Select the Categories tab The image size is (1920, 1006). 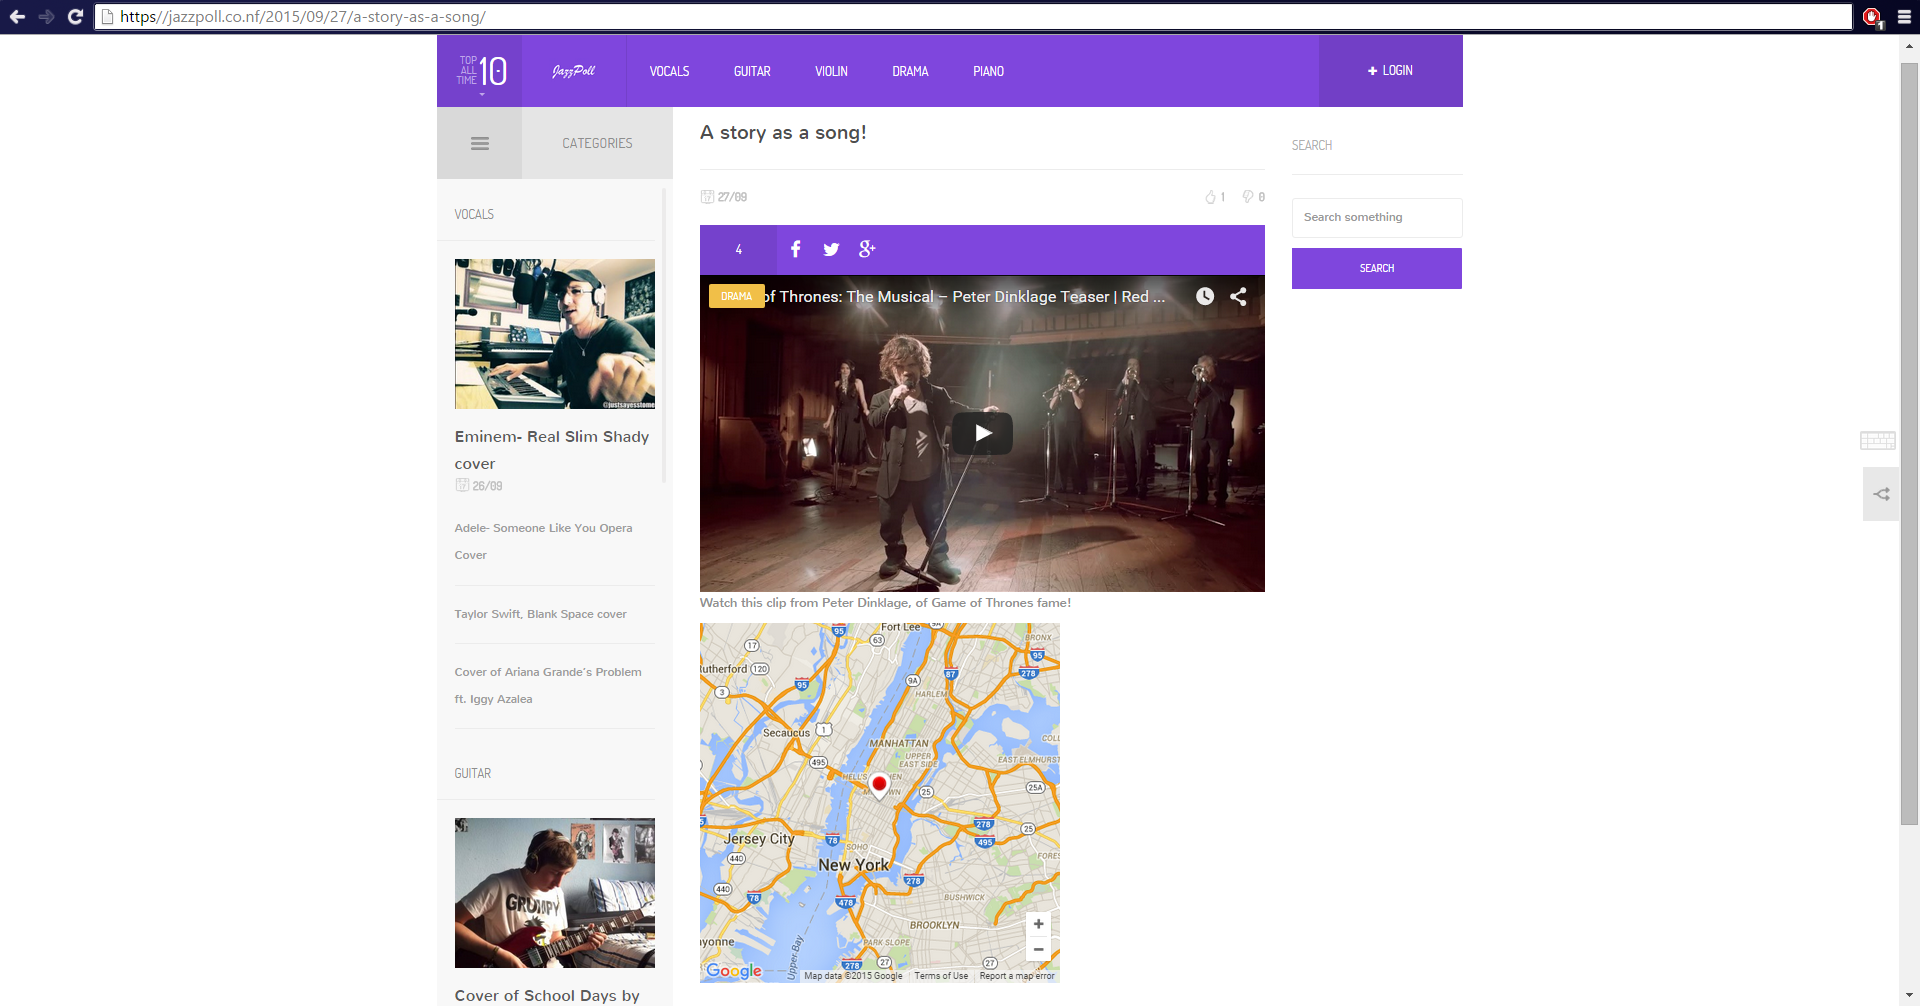[x=597, y=143]
